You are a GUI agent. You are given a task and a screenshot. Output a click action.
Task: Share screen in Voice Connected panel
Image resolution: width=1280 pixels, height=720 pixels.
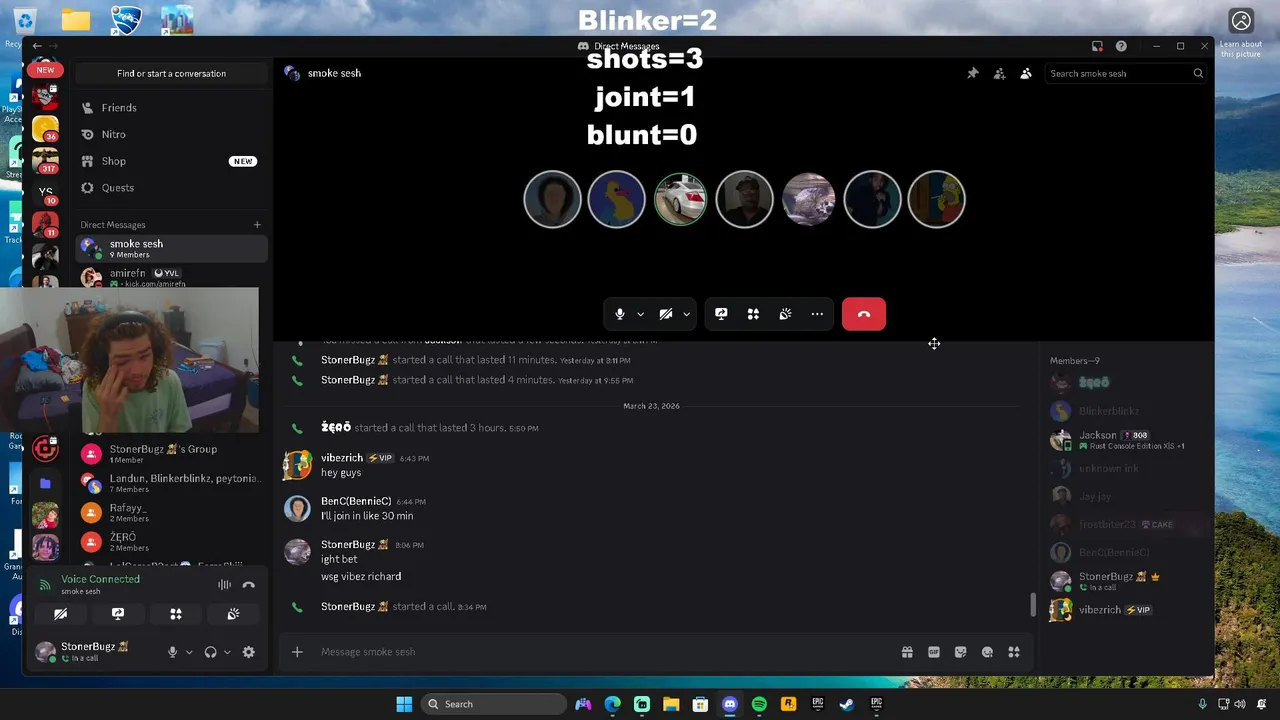pos(118,614)
